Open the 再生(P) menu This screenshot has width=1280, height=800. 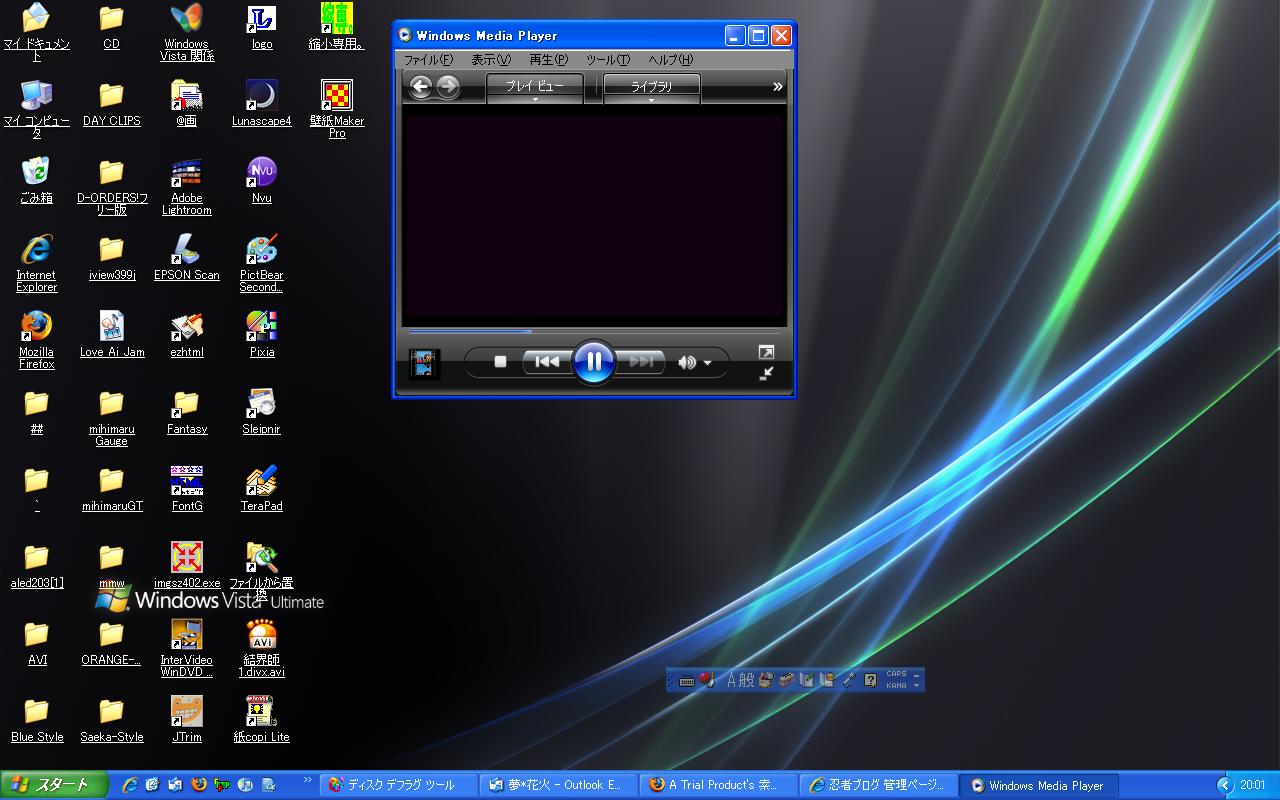click(548, 60)
